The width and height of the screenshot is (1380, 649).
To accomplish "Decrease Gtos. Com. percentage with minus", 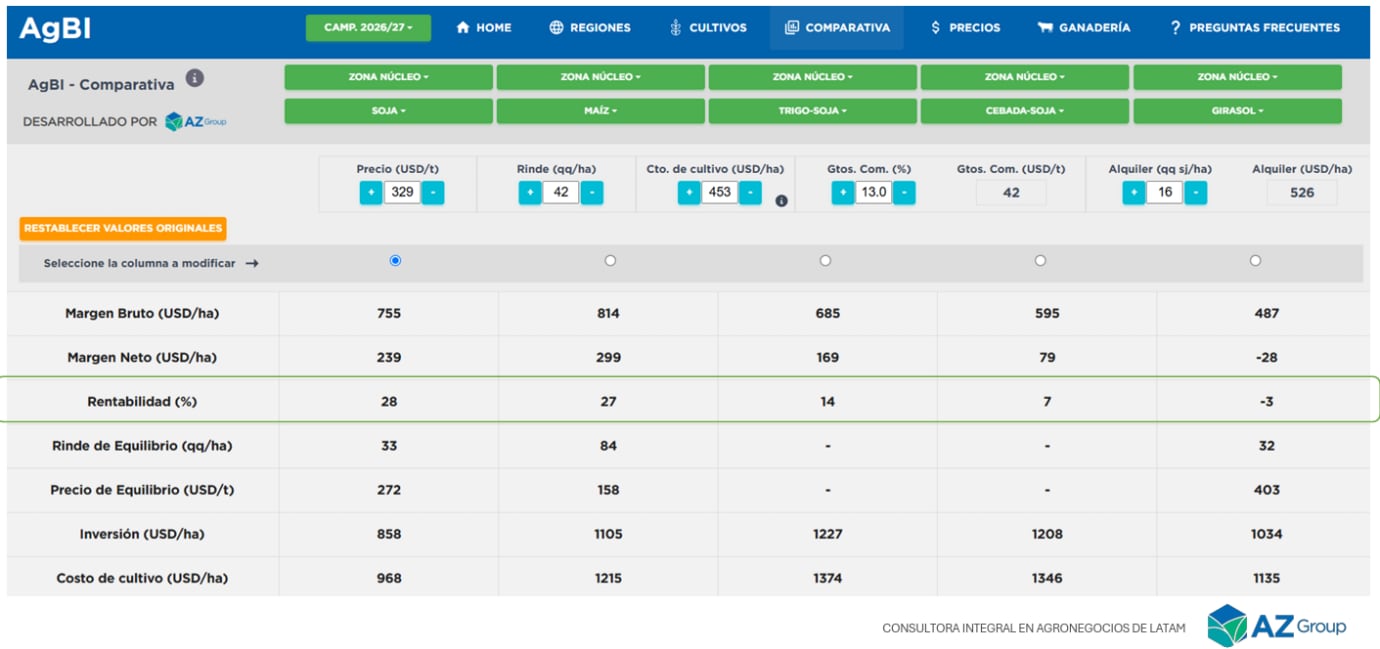I will [x=904, y=192].
